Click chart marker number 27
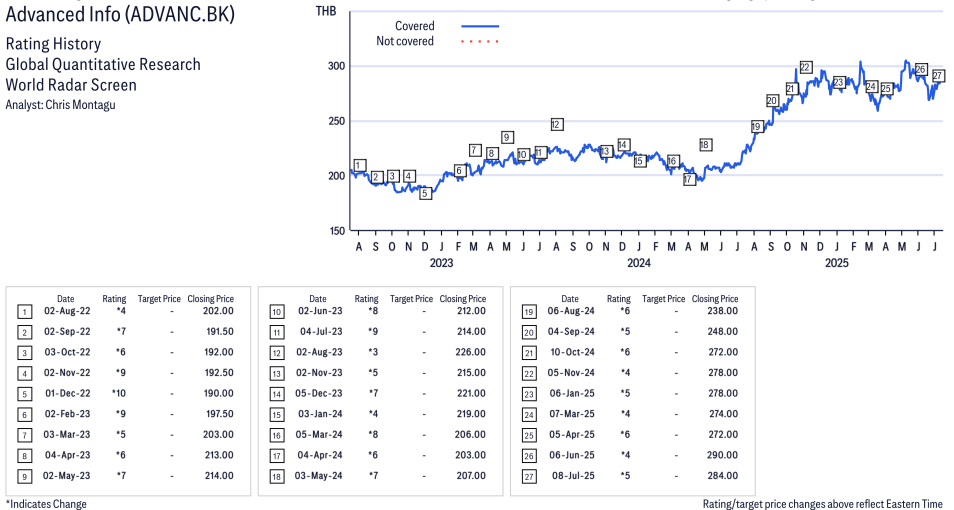Screen dimensions: 954x510 [x=938, y=75]
